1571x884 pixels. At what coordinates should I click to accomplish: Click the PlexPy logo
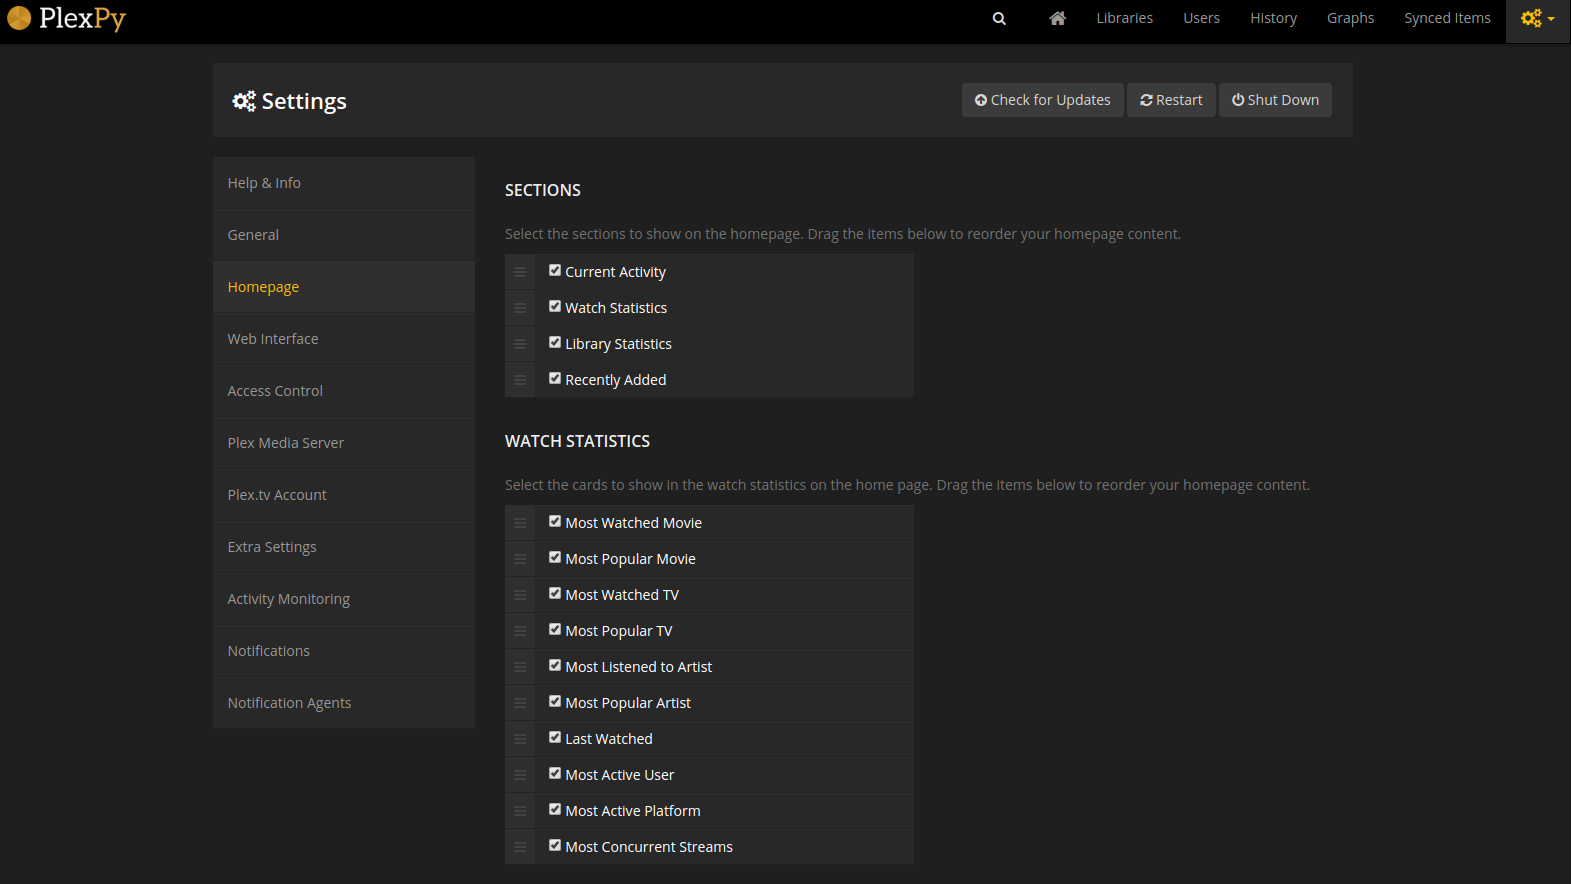[67, 18]
